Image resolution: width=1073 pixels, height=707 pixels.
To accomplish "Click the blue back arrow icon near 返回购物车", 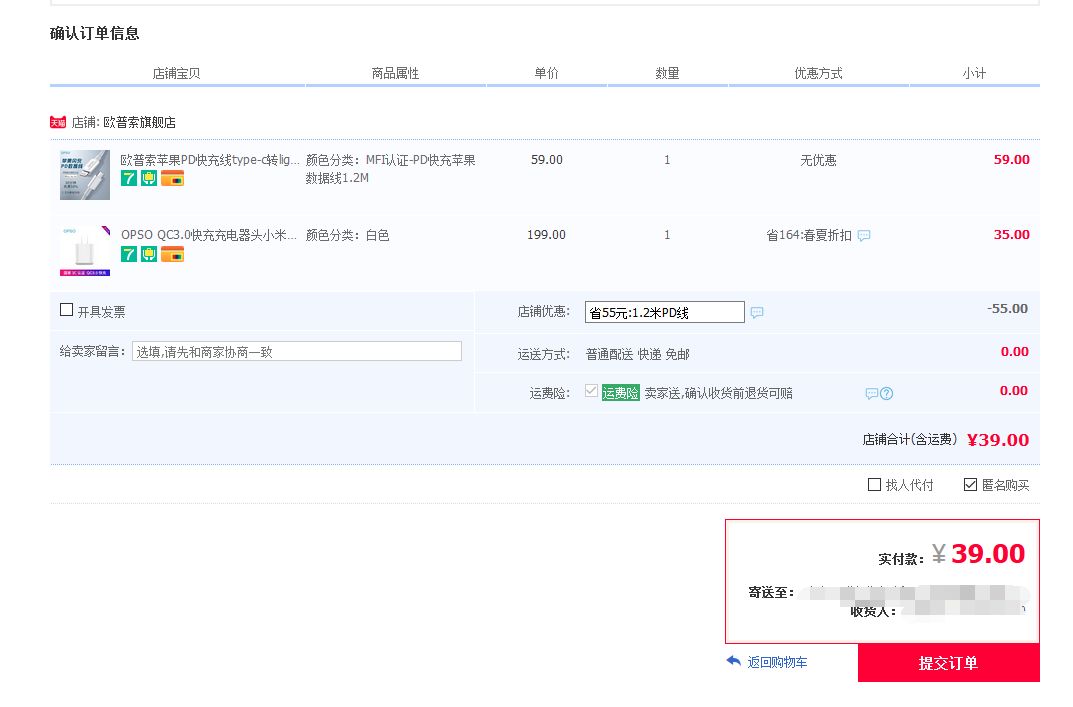I will (x=734, y=661).
